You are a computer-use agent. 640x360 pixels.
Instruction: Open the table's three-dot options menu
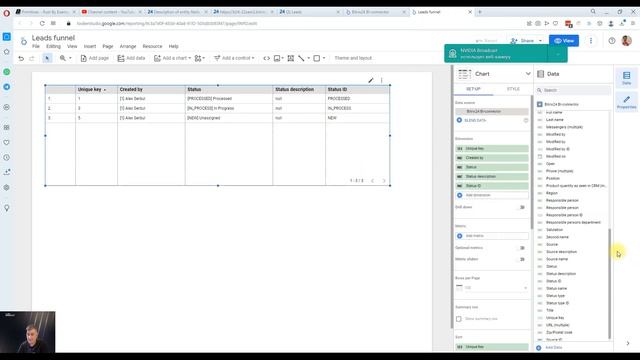pyautogui.click(x=382, y=80)
